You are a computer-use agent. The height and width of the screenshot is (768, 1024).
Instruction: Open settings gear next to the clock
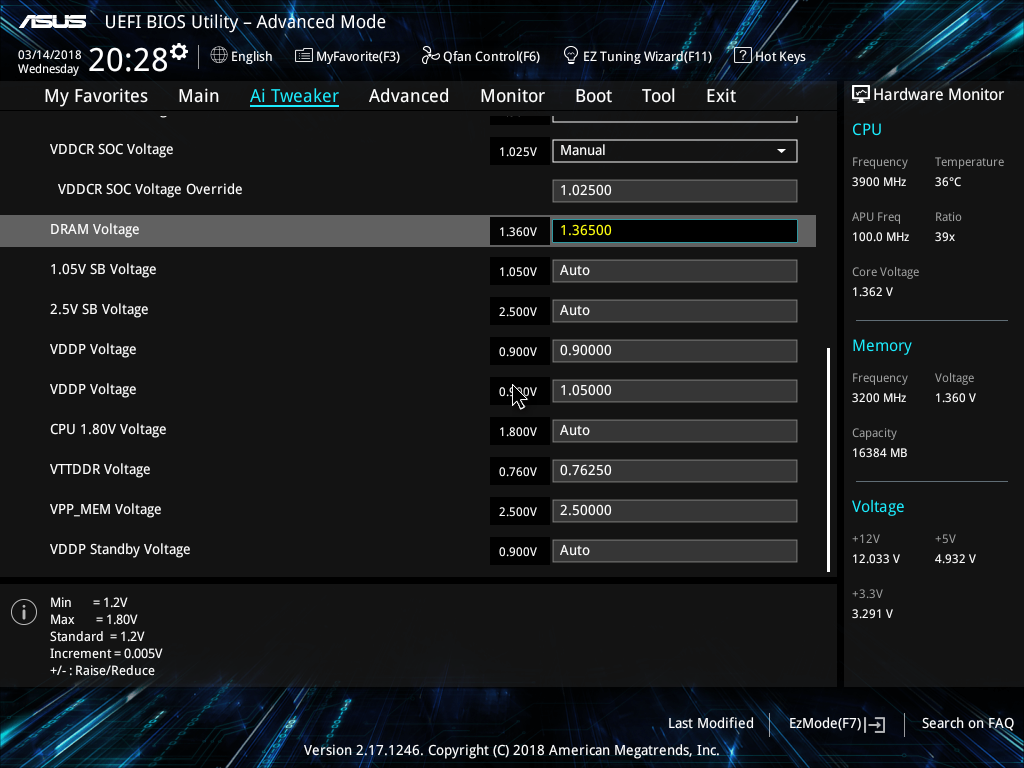point(179,52)
